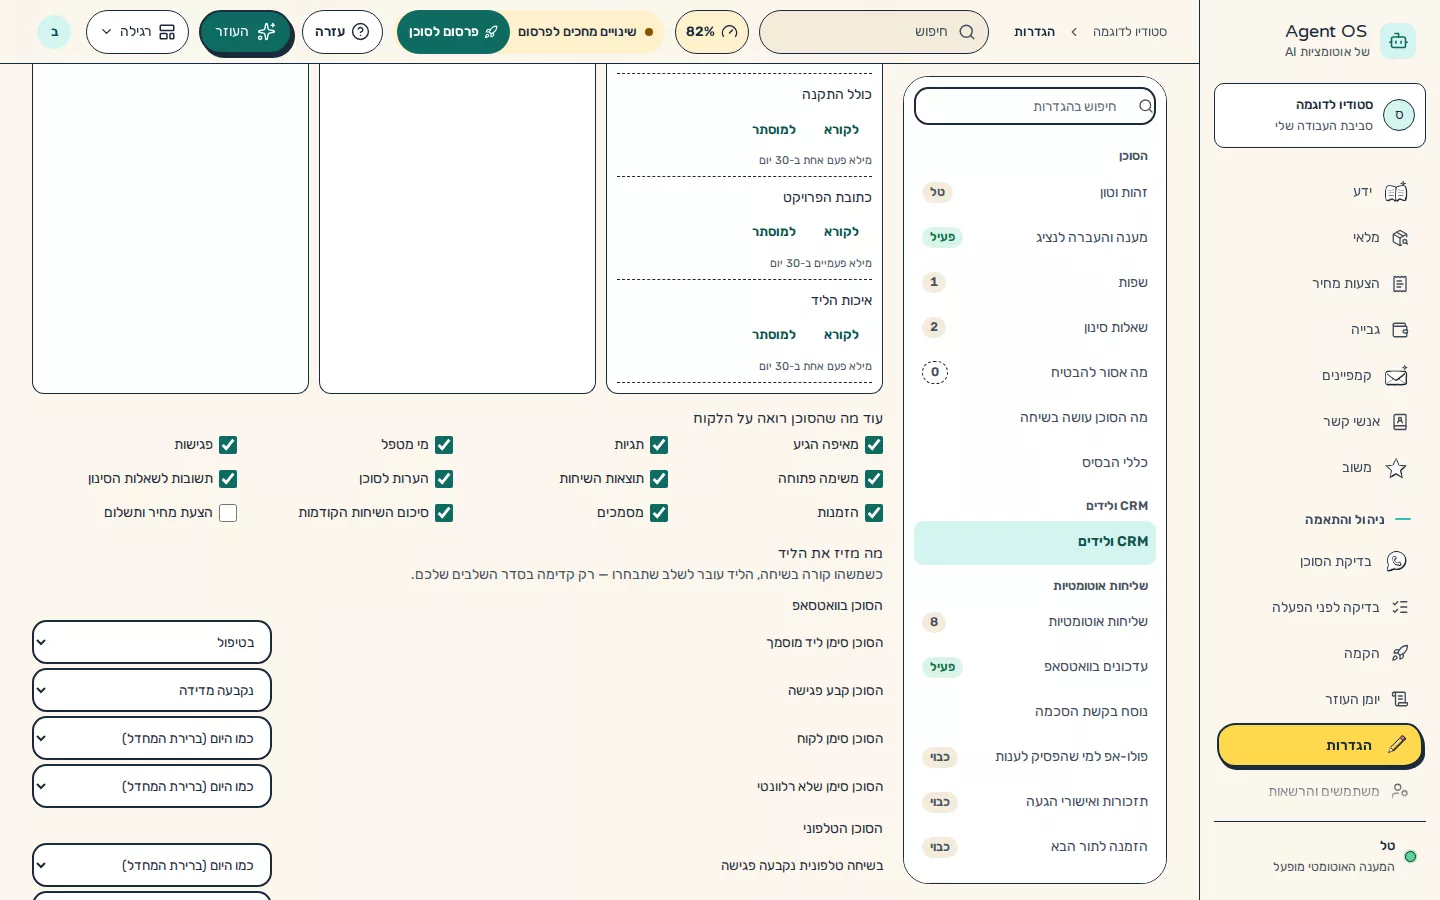Viewport: 1440px width, 900px height.
Task: Uncheck the פגישות checkbox
Action: (x=228, y=445)
